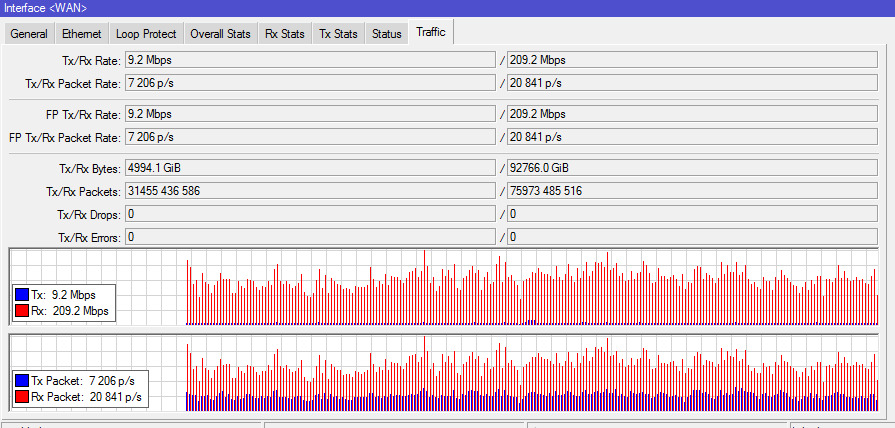Click the Rx Drops value field
The height and width of the screenshot is (428, 895).
point(699,214)
